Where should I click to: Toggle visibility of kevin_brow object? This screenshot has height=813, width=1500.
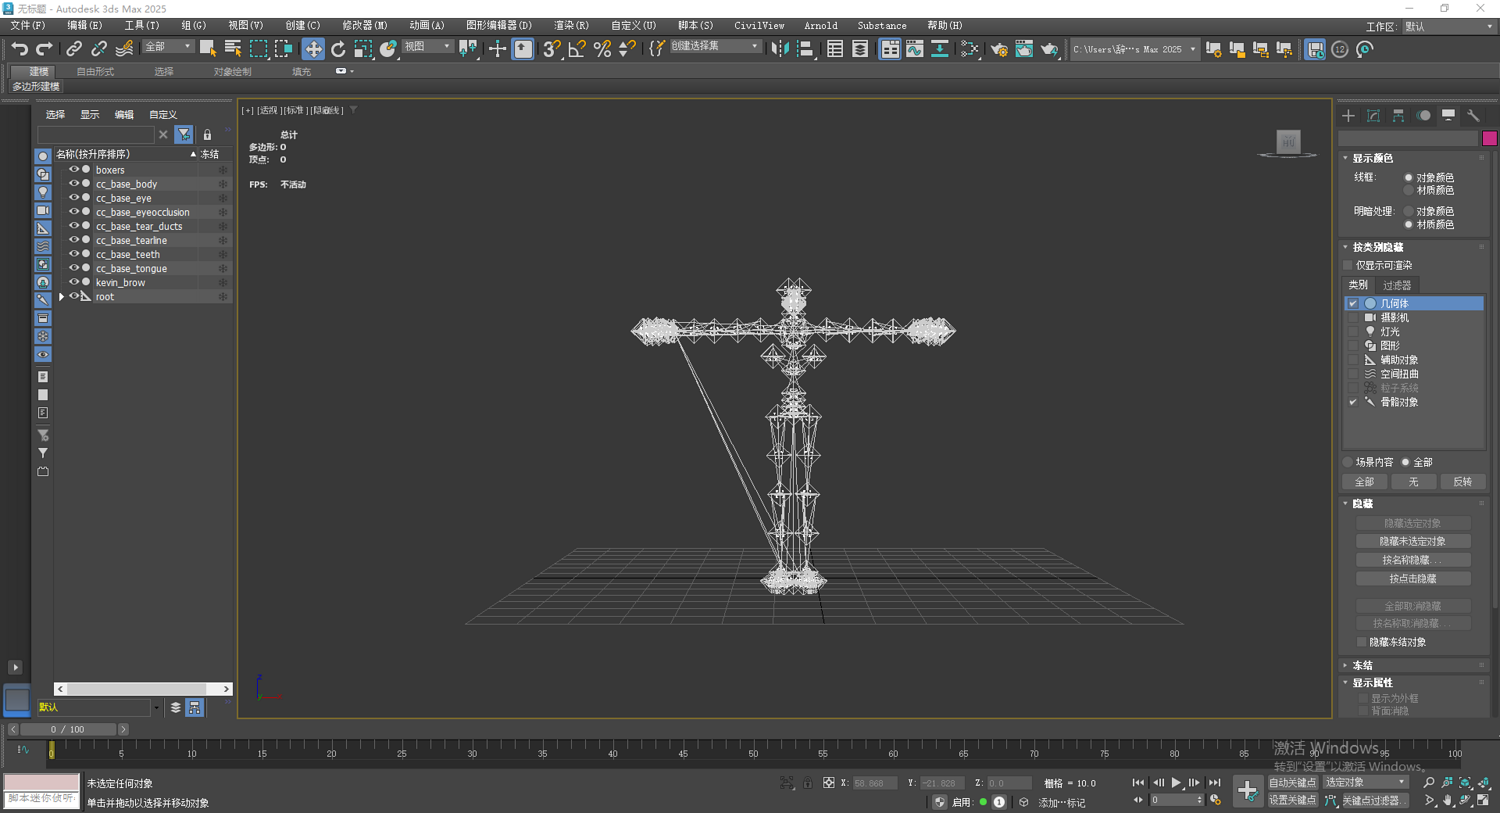[x=73, y=282]
